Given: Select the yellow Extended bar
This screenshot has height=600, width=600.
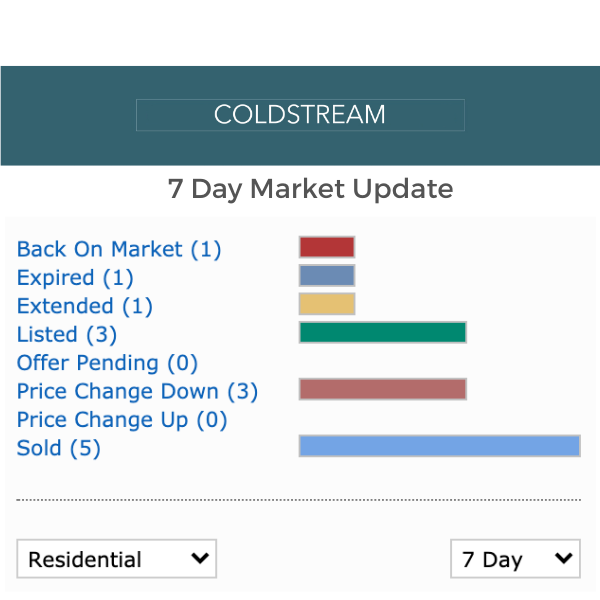Looking at the screenshot, I should 327,304.
